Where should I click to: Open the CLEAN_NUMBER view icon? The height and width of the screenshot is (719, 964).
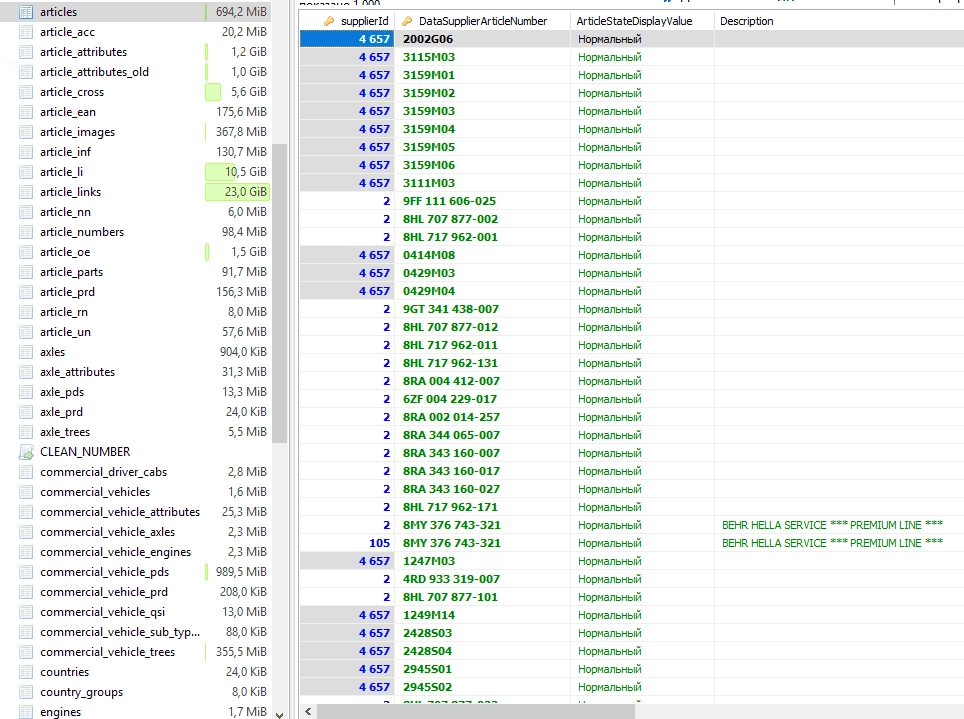click(x=26, y=452)
